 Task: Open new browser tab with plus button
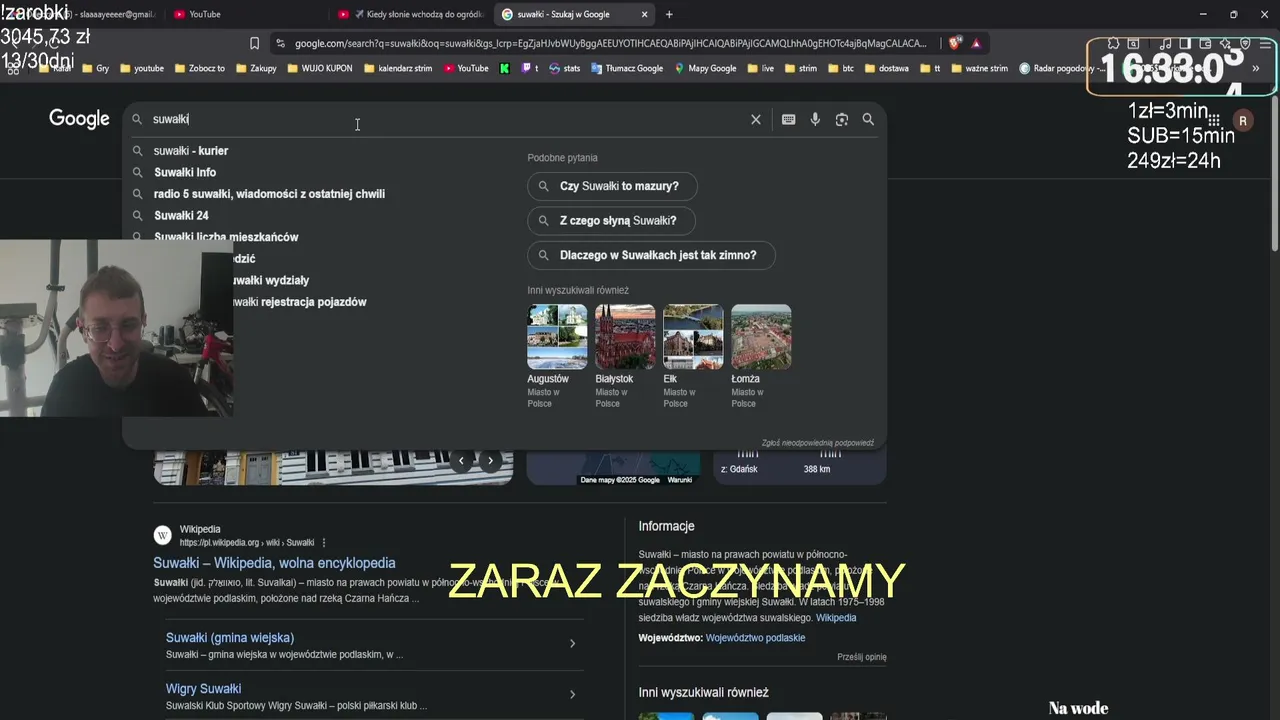click(669, 14)
